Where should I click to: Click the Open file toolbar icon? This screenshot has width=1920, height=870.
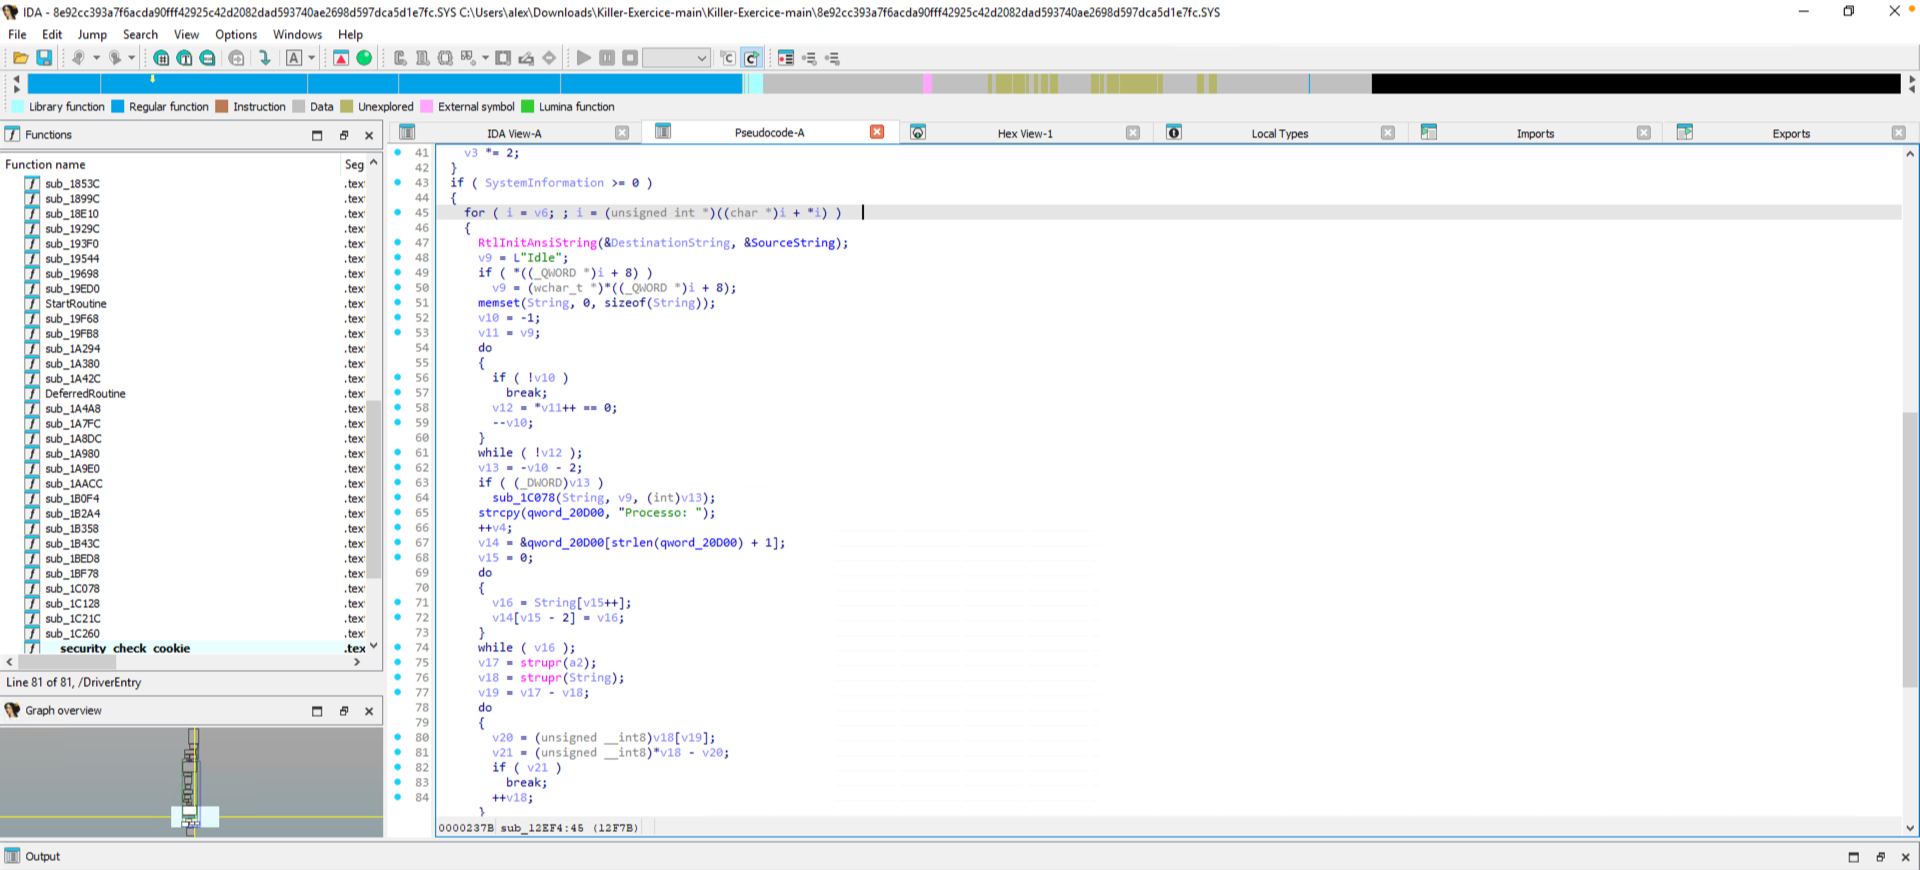20,58
